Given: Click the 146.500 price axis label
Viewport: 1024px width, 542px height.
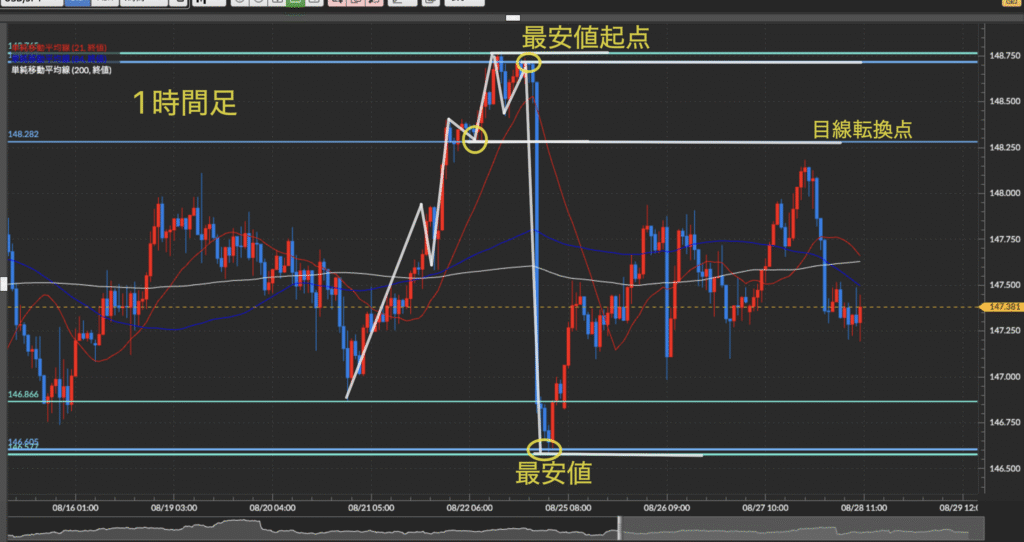Looking at the screenshot, I should pyautogui.click(x=1005, y=468).
